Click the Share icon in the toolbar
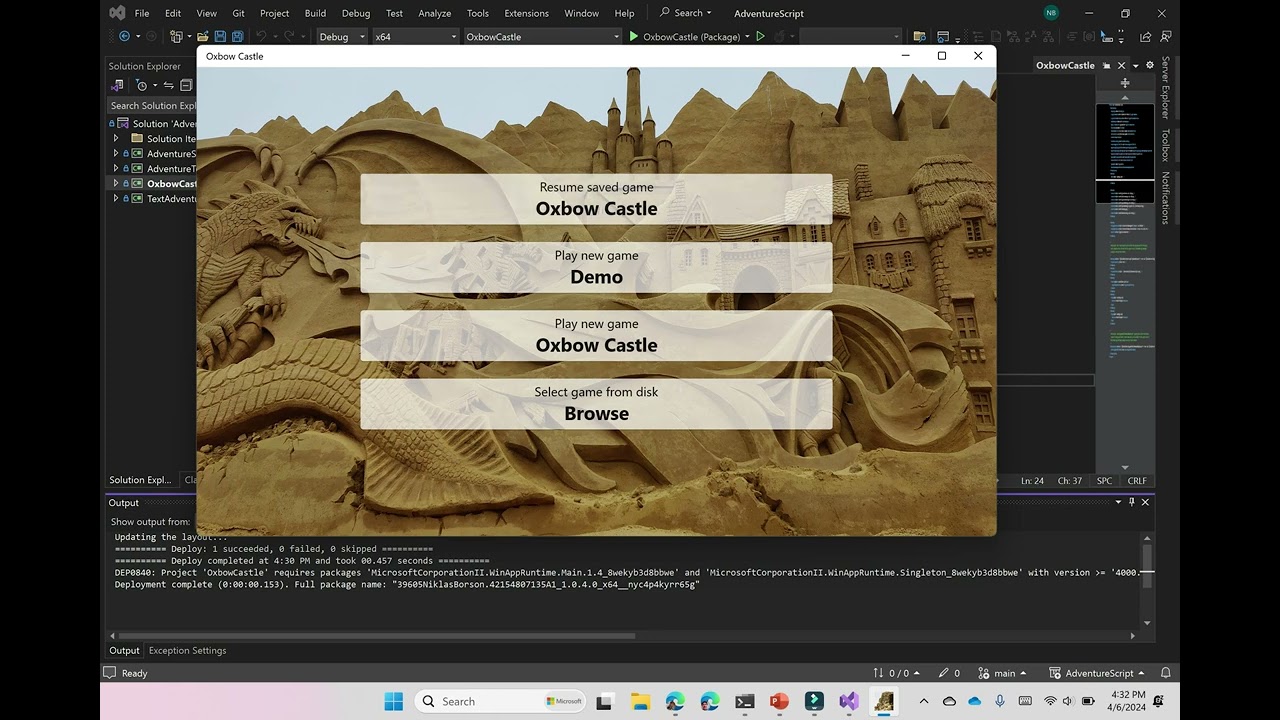Viewport: 1280px width, 720px height. (1145, 36)
